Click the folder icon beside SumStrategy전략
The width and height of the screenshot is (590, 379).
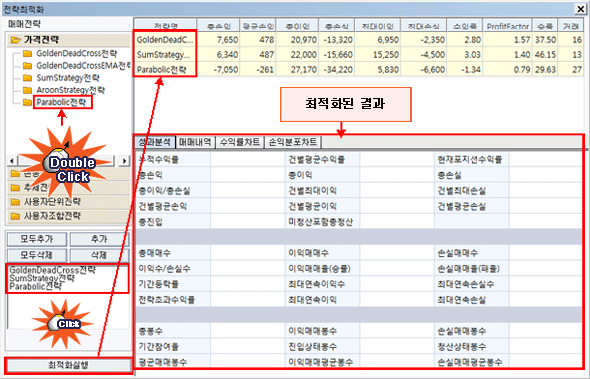[x=27, y=78]
